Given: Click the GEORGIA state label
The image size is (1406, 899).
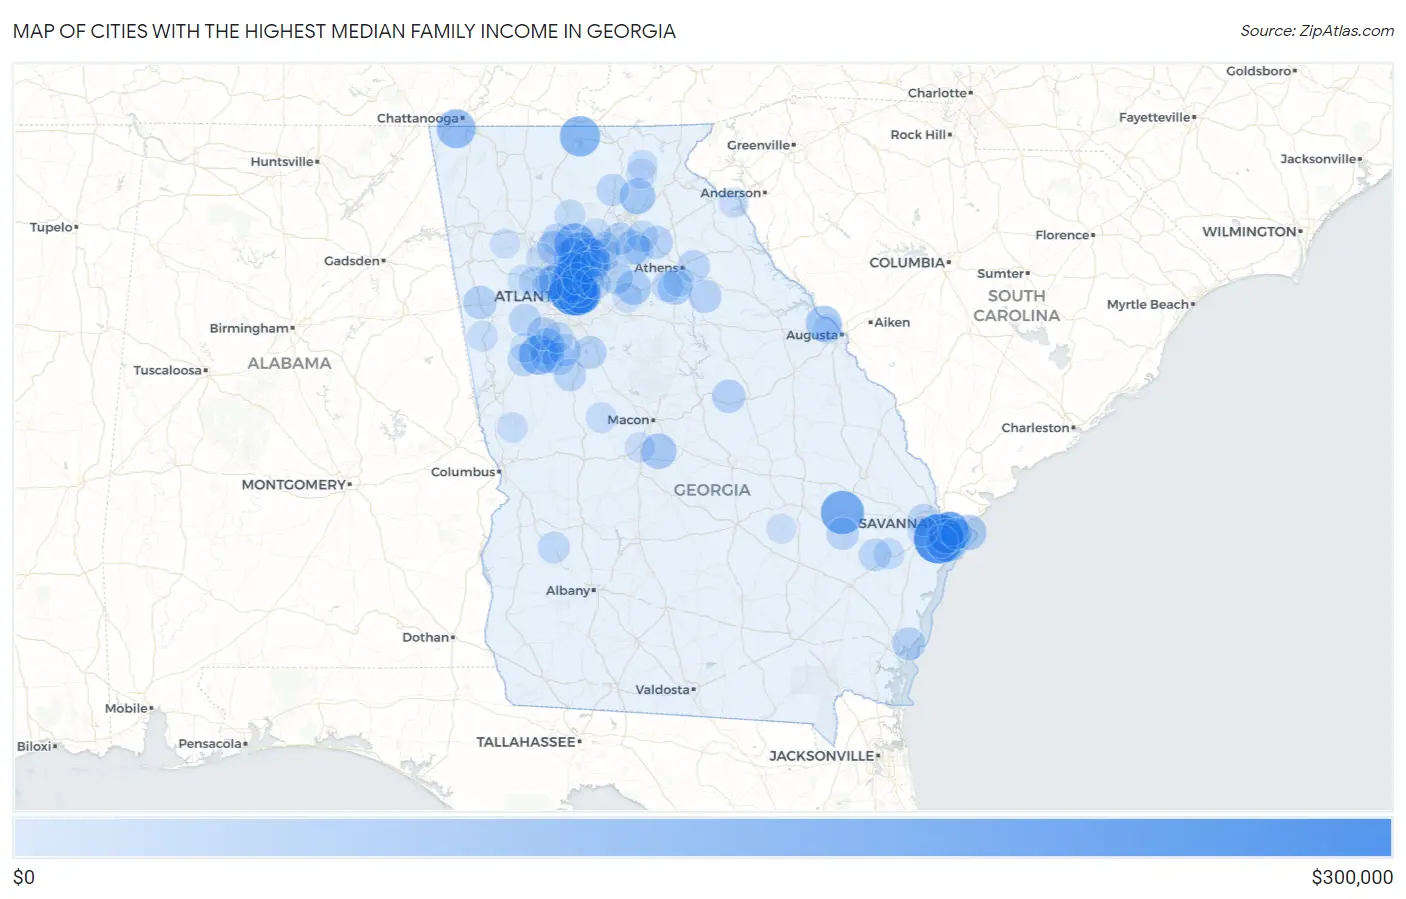Looking at the screenshot, I should point(712,490).
